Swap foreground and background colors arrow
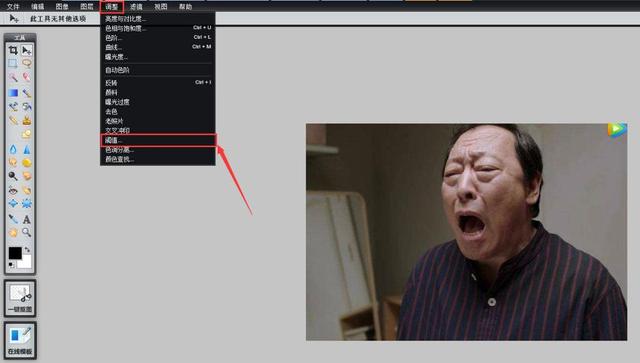This screenshot has width=640, height=363. coord(27,249)
